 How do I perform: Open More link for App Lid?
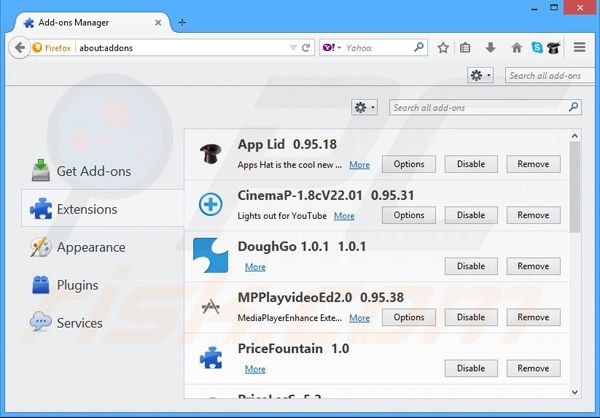pos(359,165)
